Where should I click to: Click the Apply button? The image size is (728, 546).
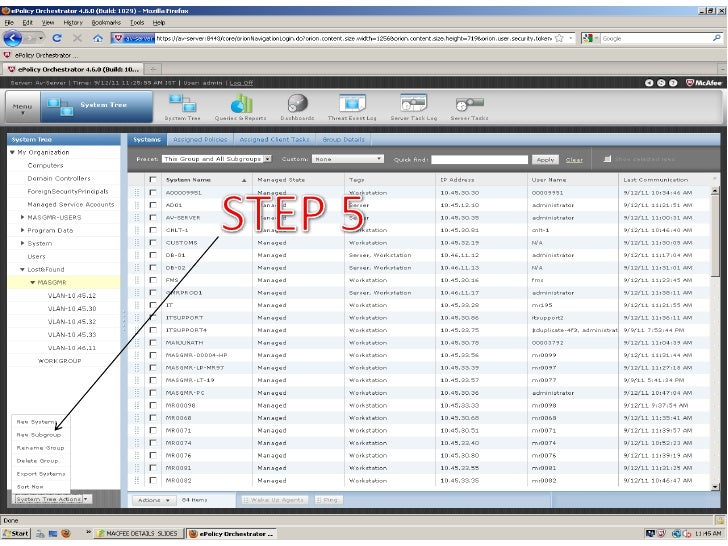[546, 159]
